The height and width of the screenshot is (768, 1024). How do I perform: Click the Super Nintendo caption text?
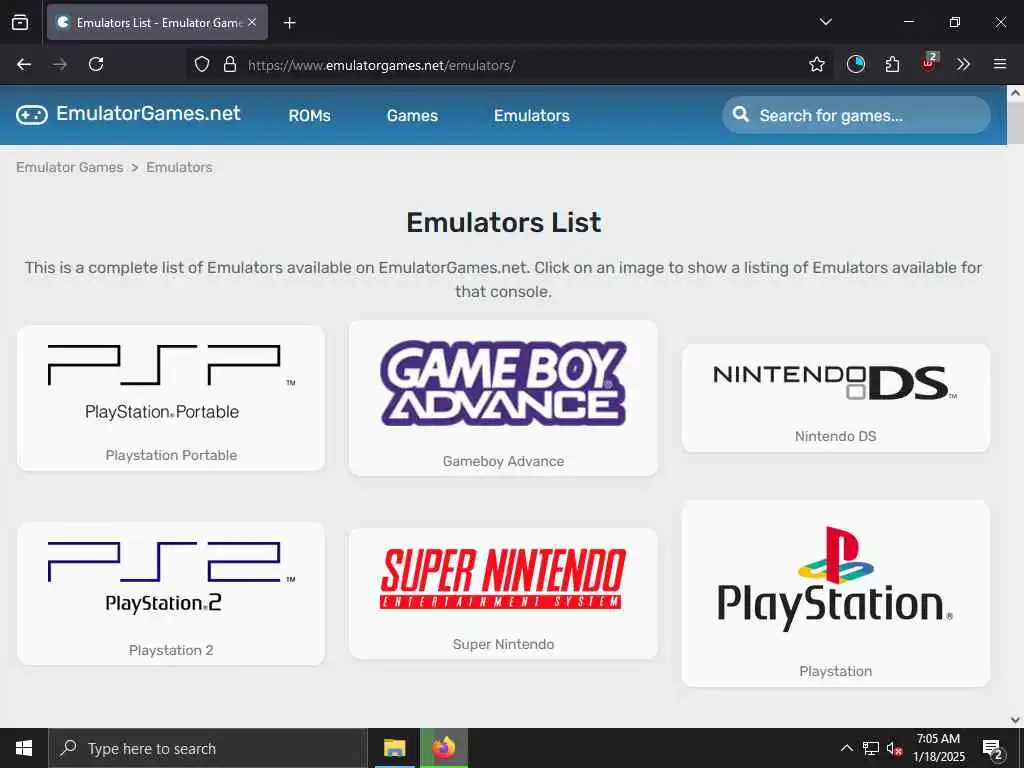(503, 644)
